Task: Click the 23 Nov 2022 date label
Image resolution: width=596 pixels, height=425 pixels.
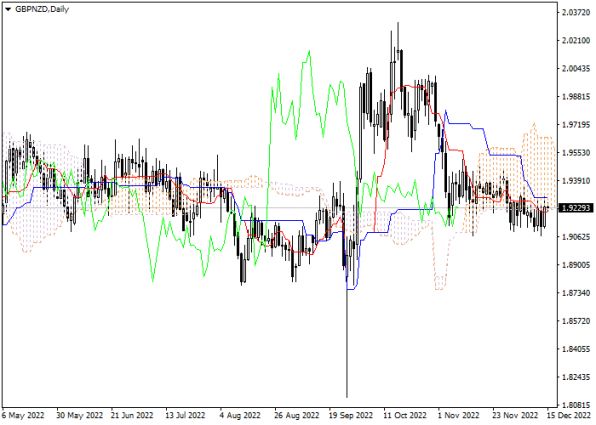Action: click(515, 414)
